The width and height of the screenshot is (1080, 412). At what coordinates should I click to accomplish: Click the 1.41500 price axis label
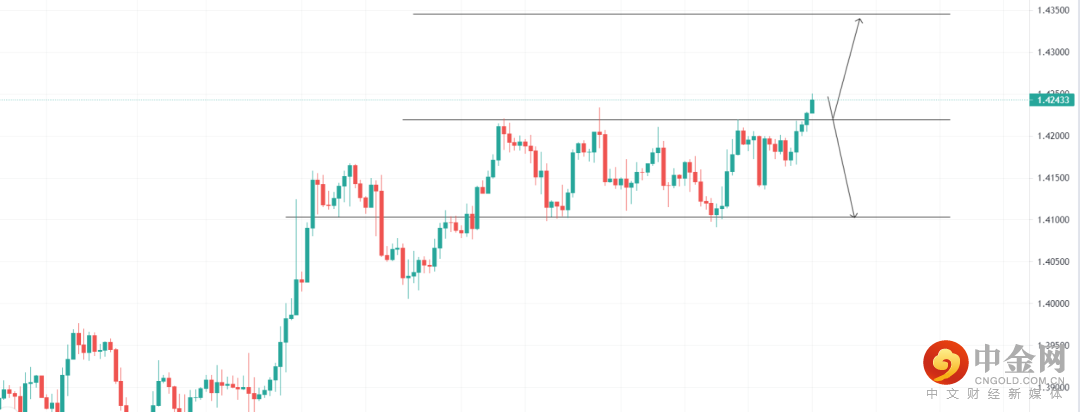[x=1052, y=178]
